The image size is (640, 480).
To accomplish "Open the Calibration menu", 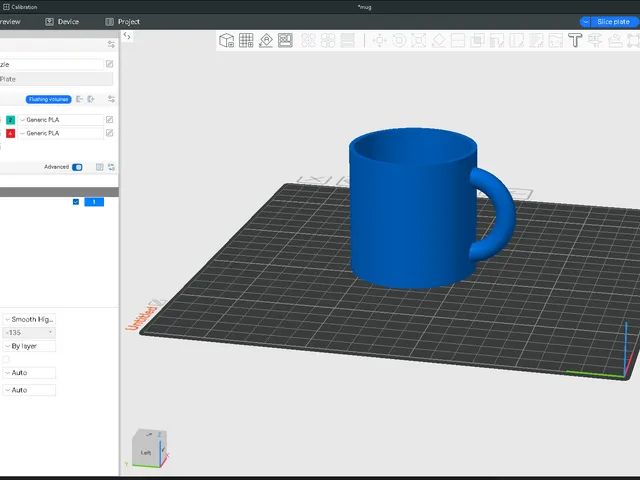I will 20,7.
